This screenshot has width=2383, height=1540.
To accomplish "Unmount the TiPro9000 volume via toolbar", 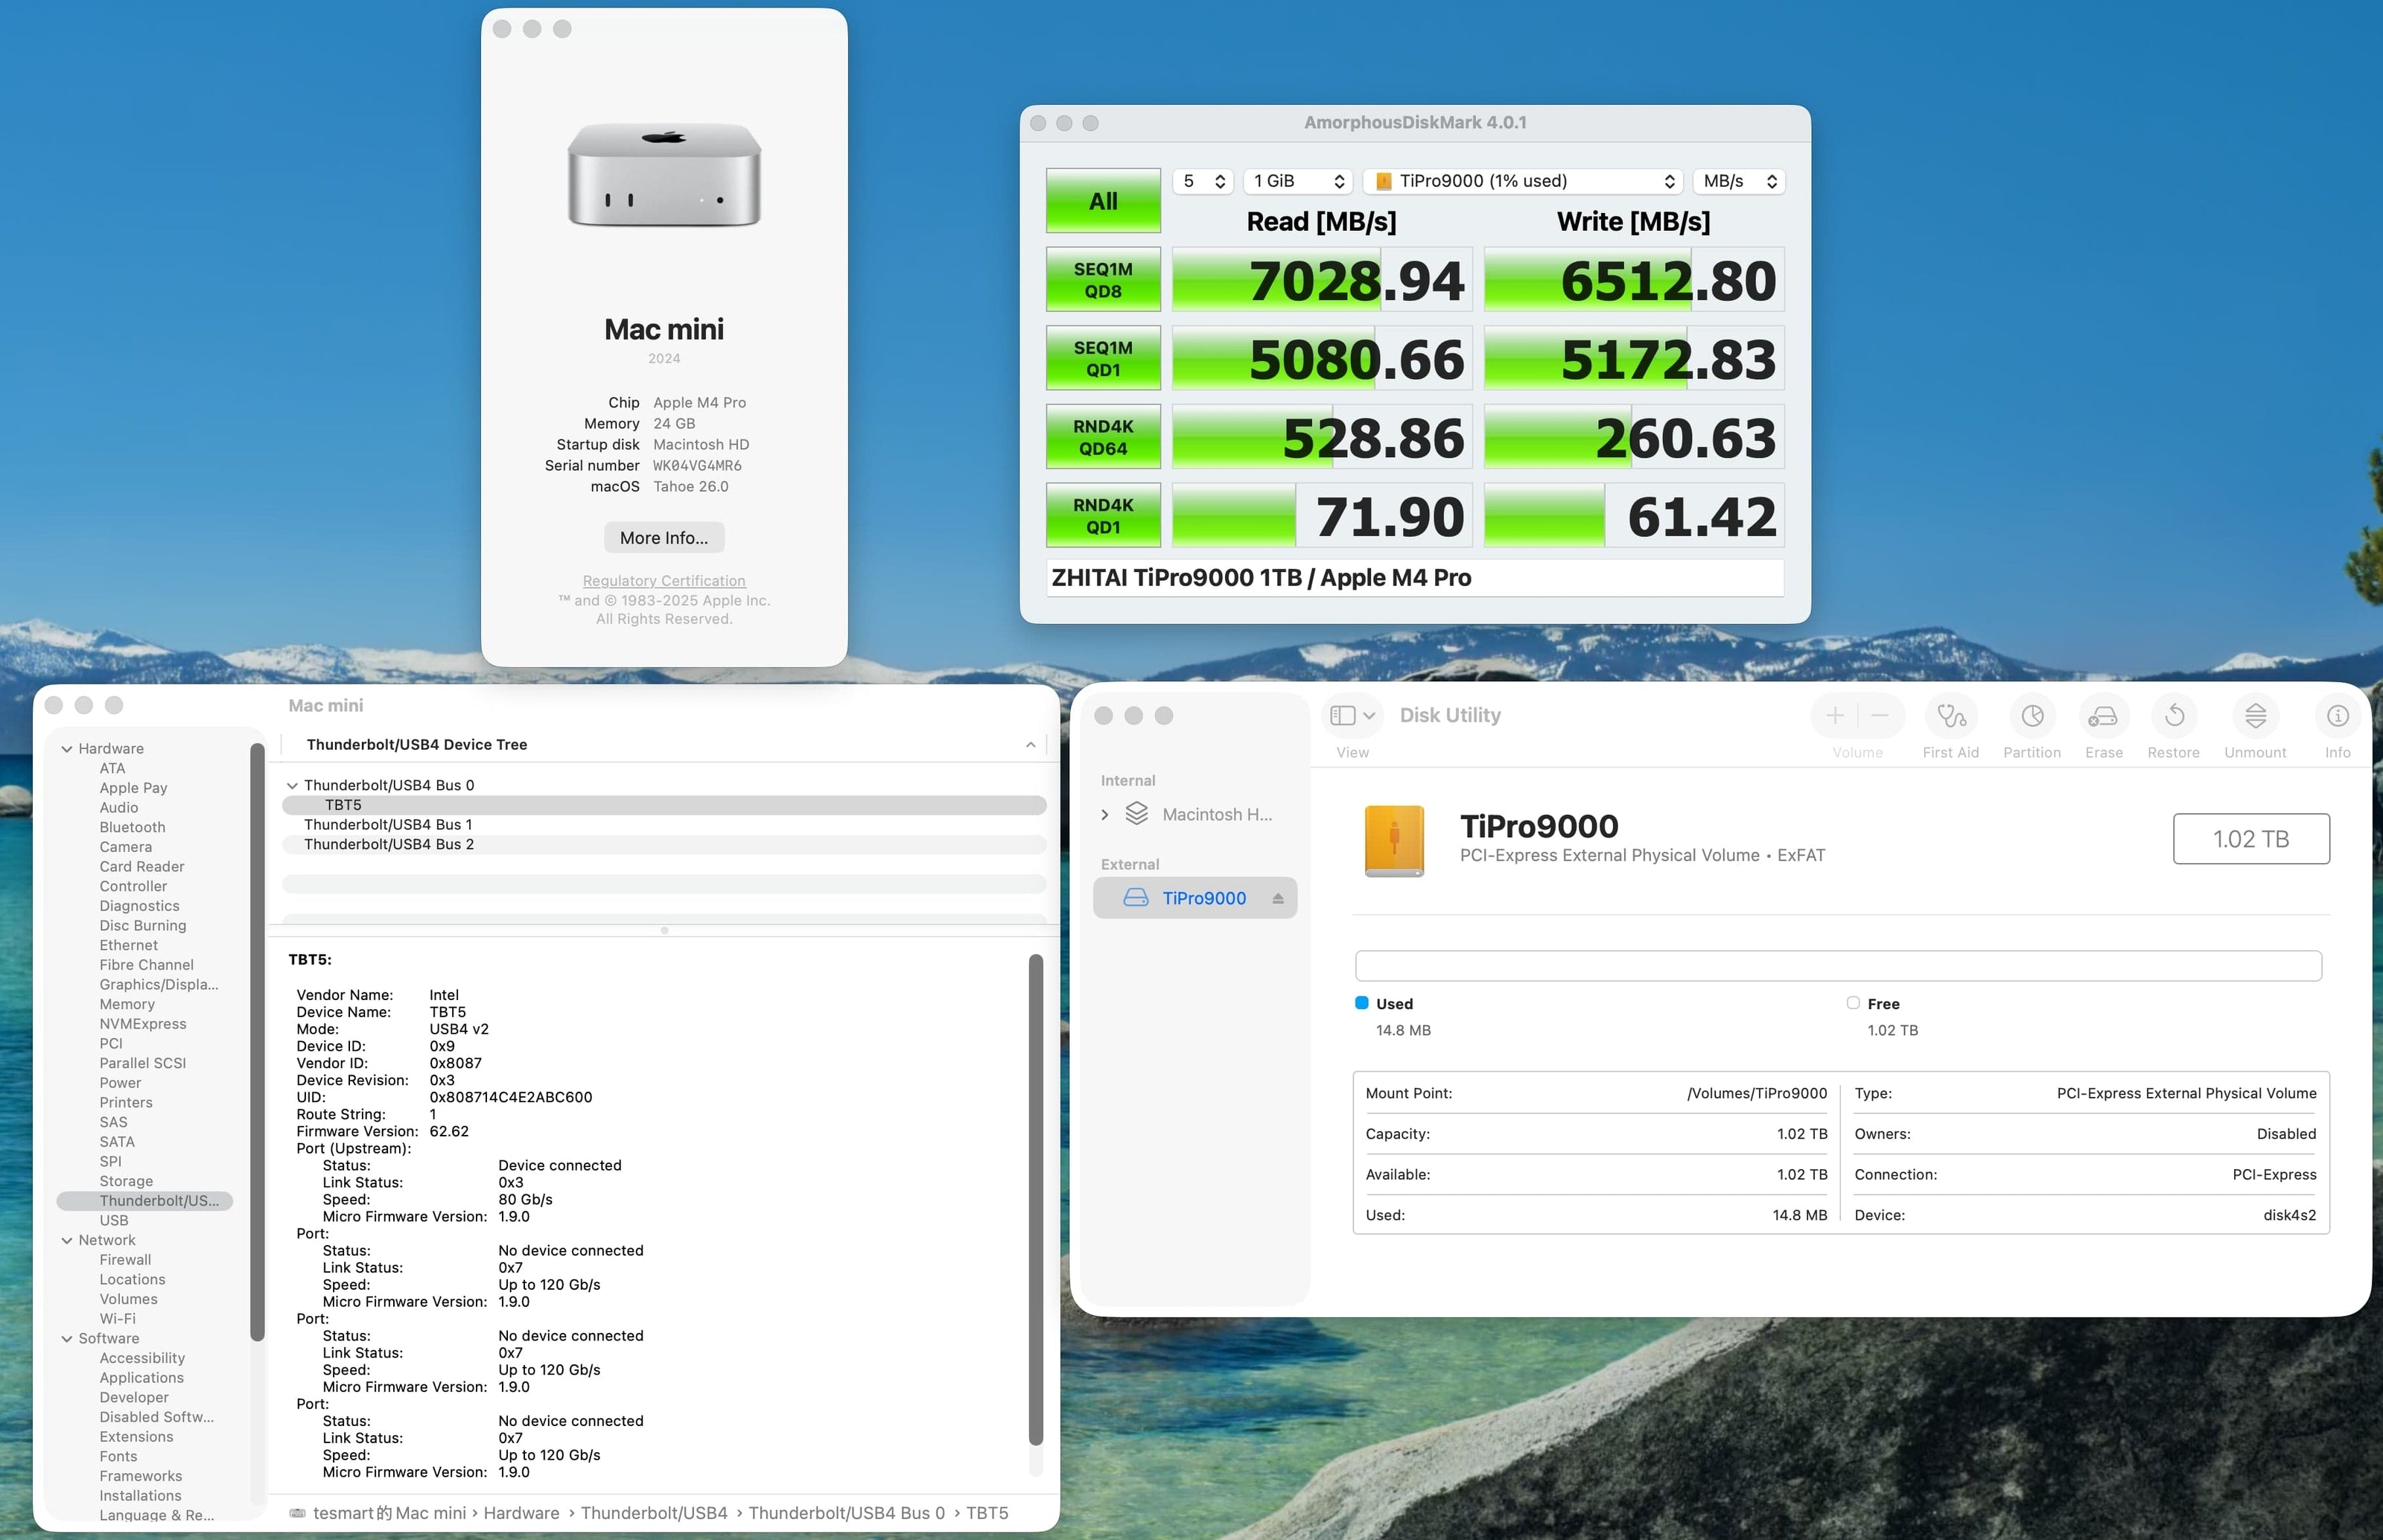I will [2254, 716].
